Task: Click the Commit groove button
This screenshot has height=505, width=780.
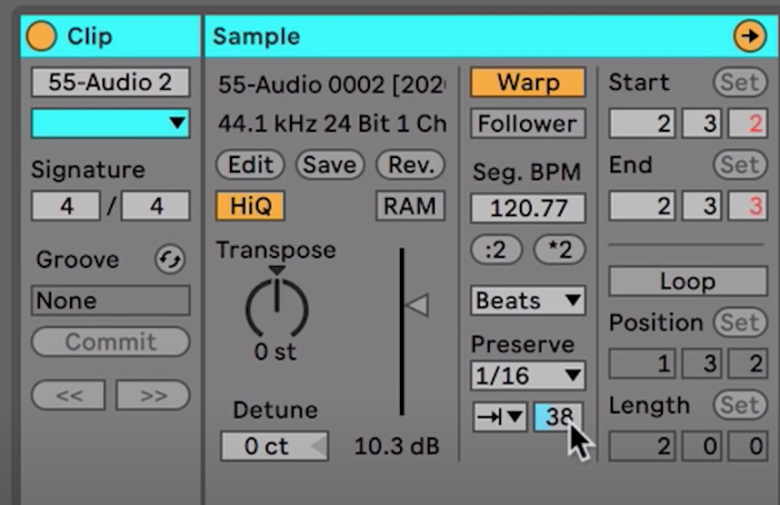Action: pos(110,341)
